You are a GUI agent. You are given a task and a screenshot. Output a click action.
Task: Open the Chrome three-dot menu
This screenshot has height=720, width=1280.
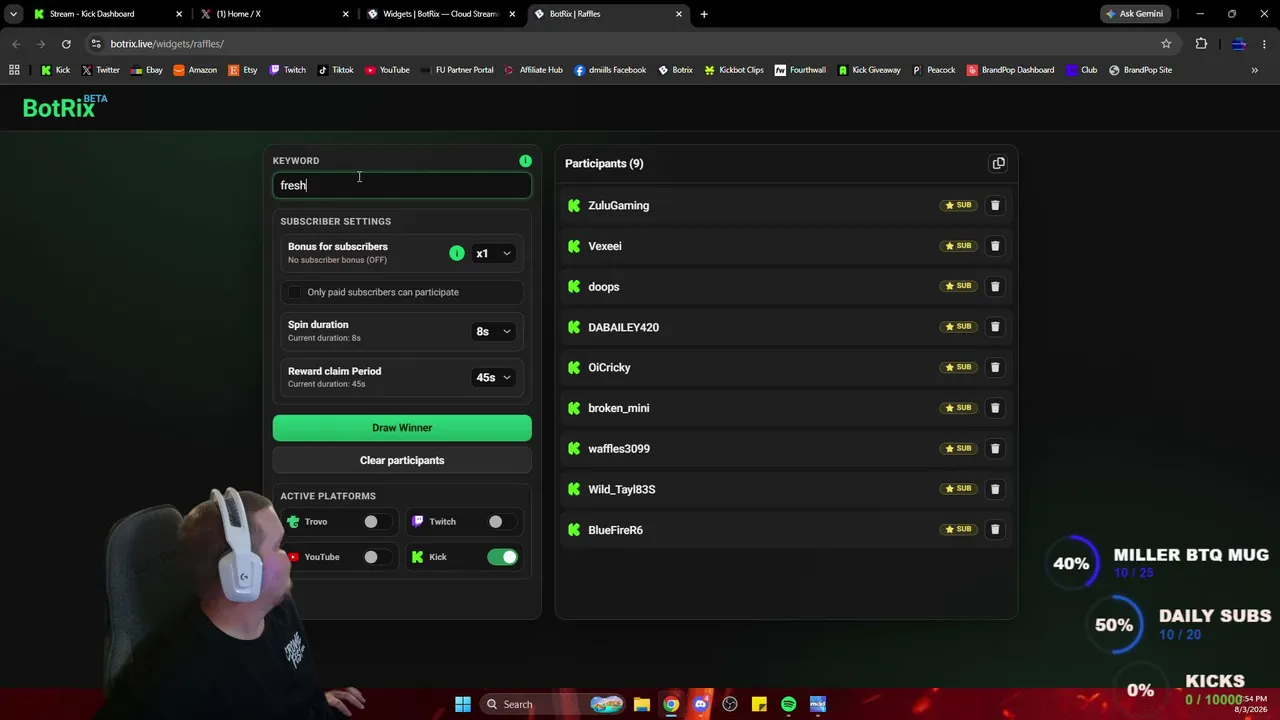click(x=1265, y=44)
